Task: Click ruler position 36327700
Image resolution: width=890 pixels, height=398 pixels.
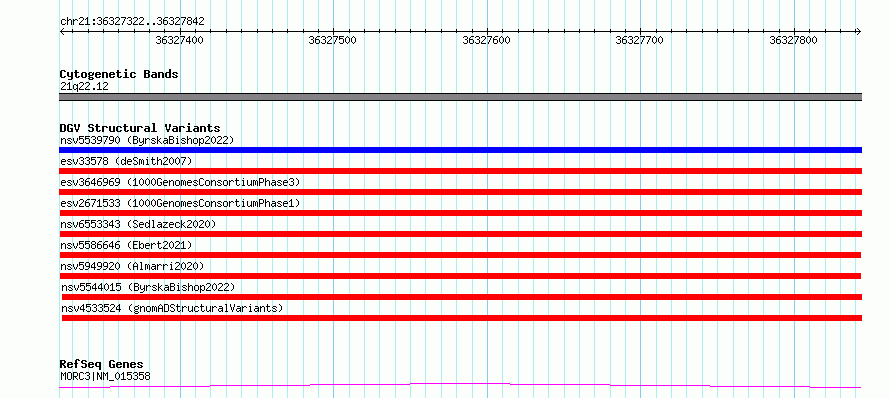Action: pos(640,40)
